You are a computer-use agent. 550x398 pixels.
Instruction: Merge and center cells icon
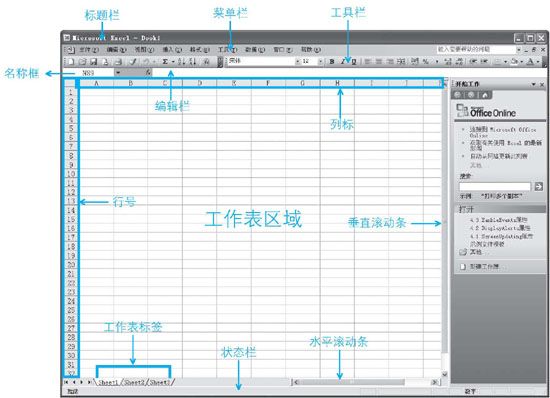(401, 61)
